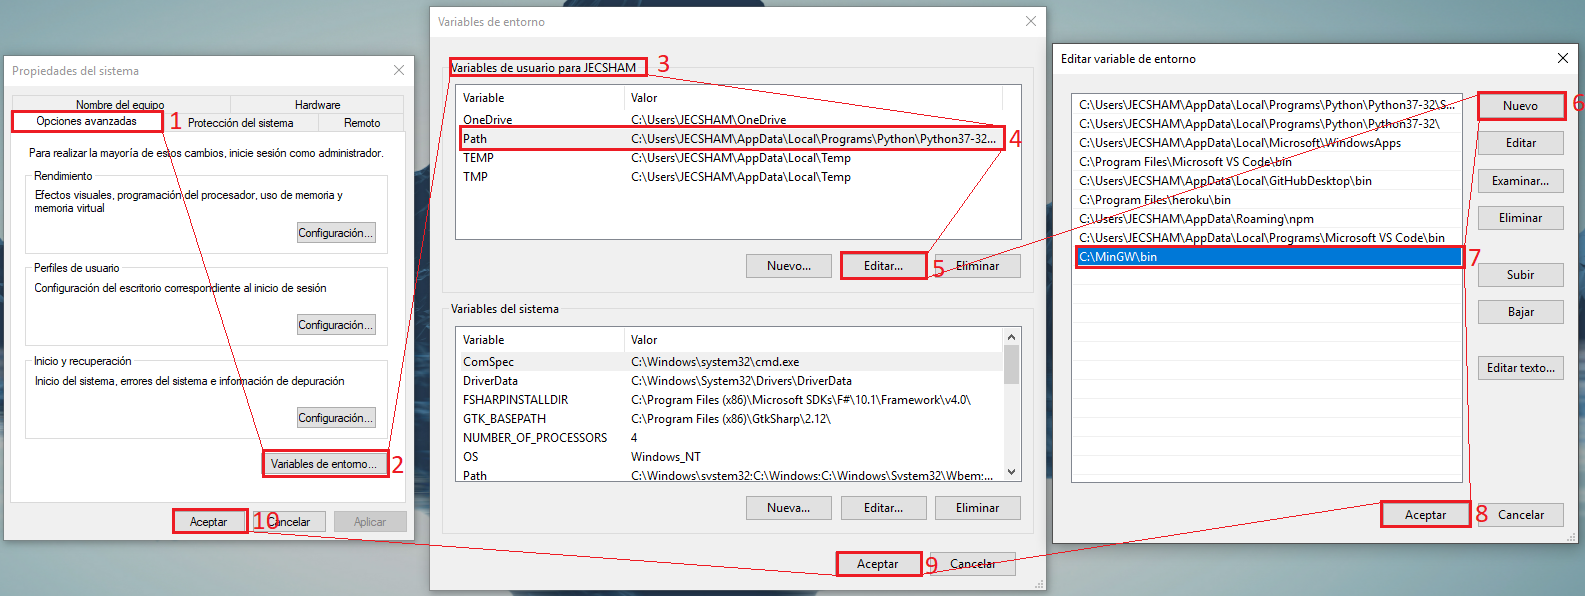Switch to the Opciones avanzadas tab
The width and height of the screenshot is (1585, 596).
[87, 121]
